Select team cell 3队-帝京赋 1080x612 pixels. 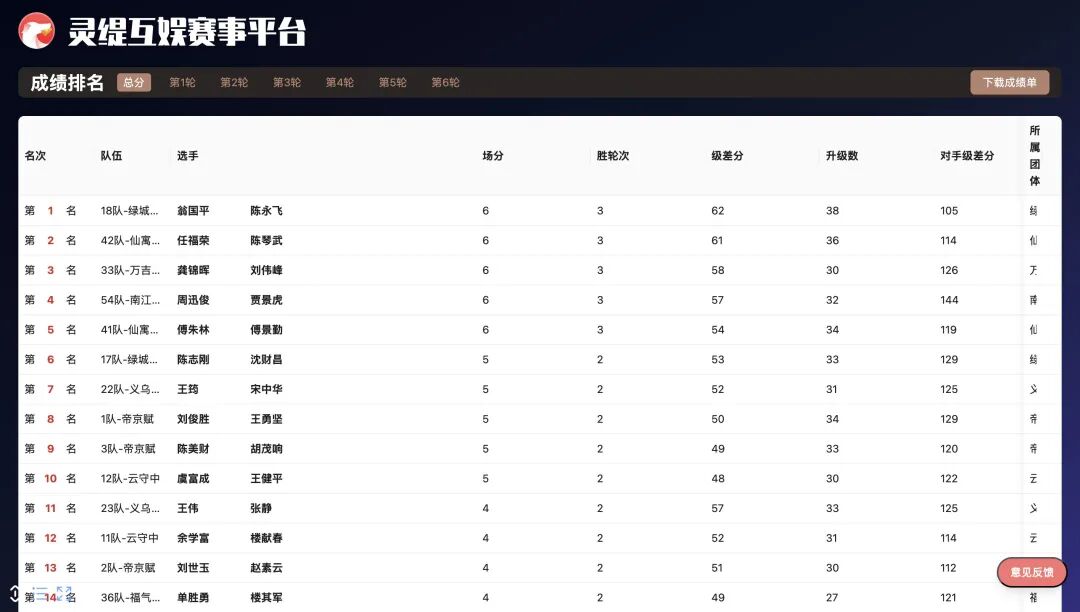(x=128, y=449)
